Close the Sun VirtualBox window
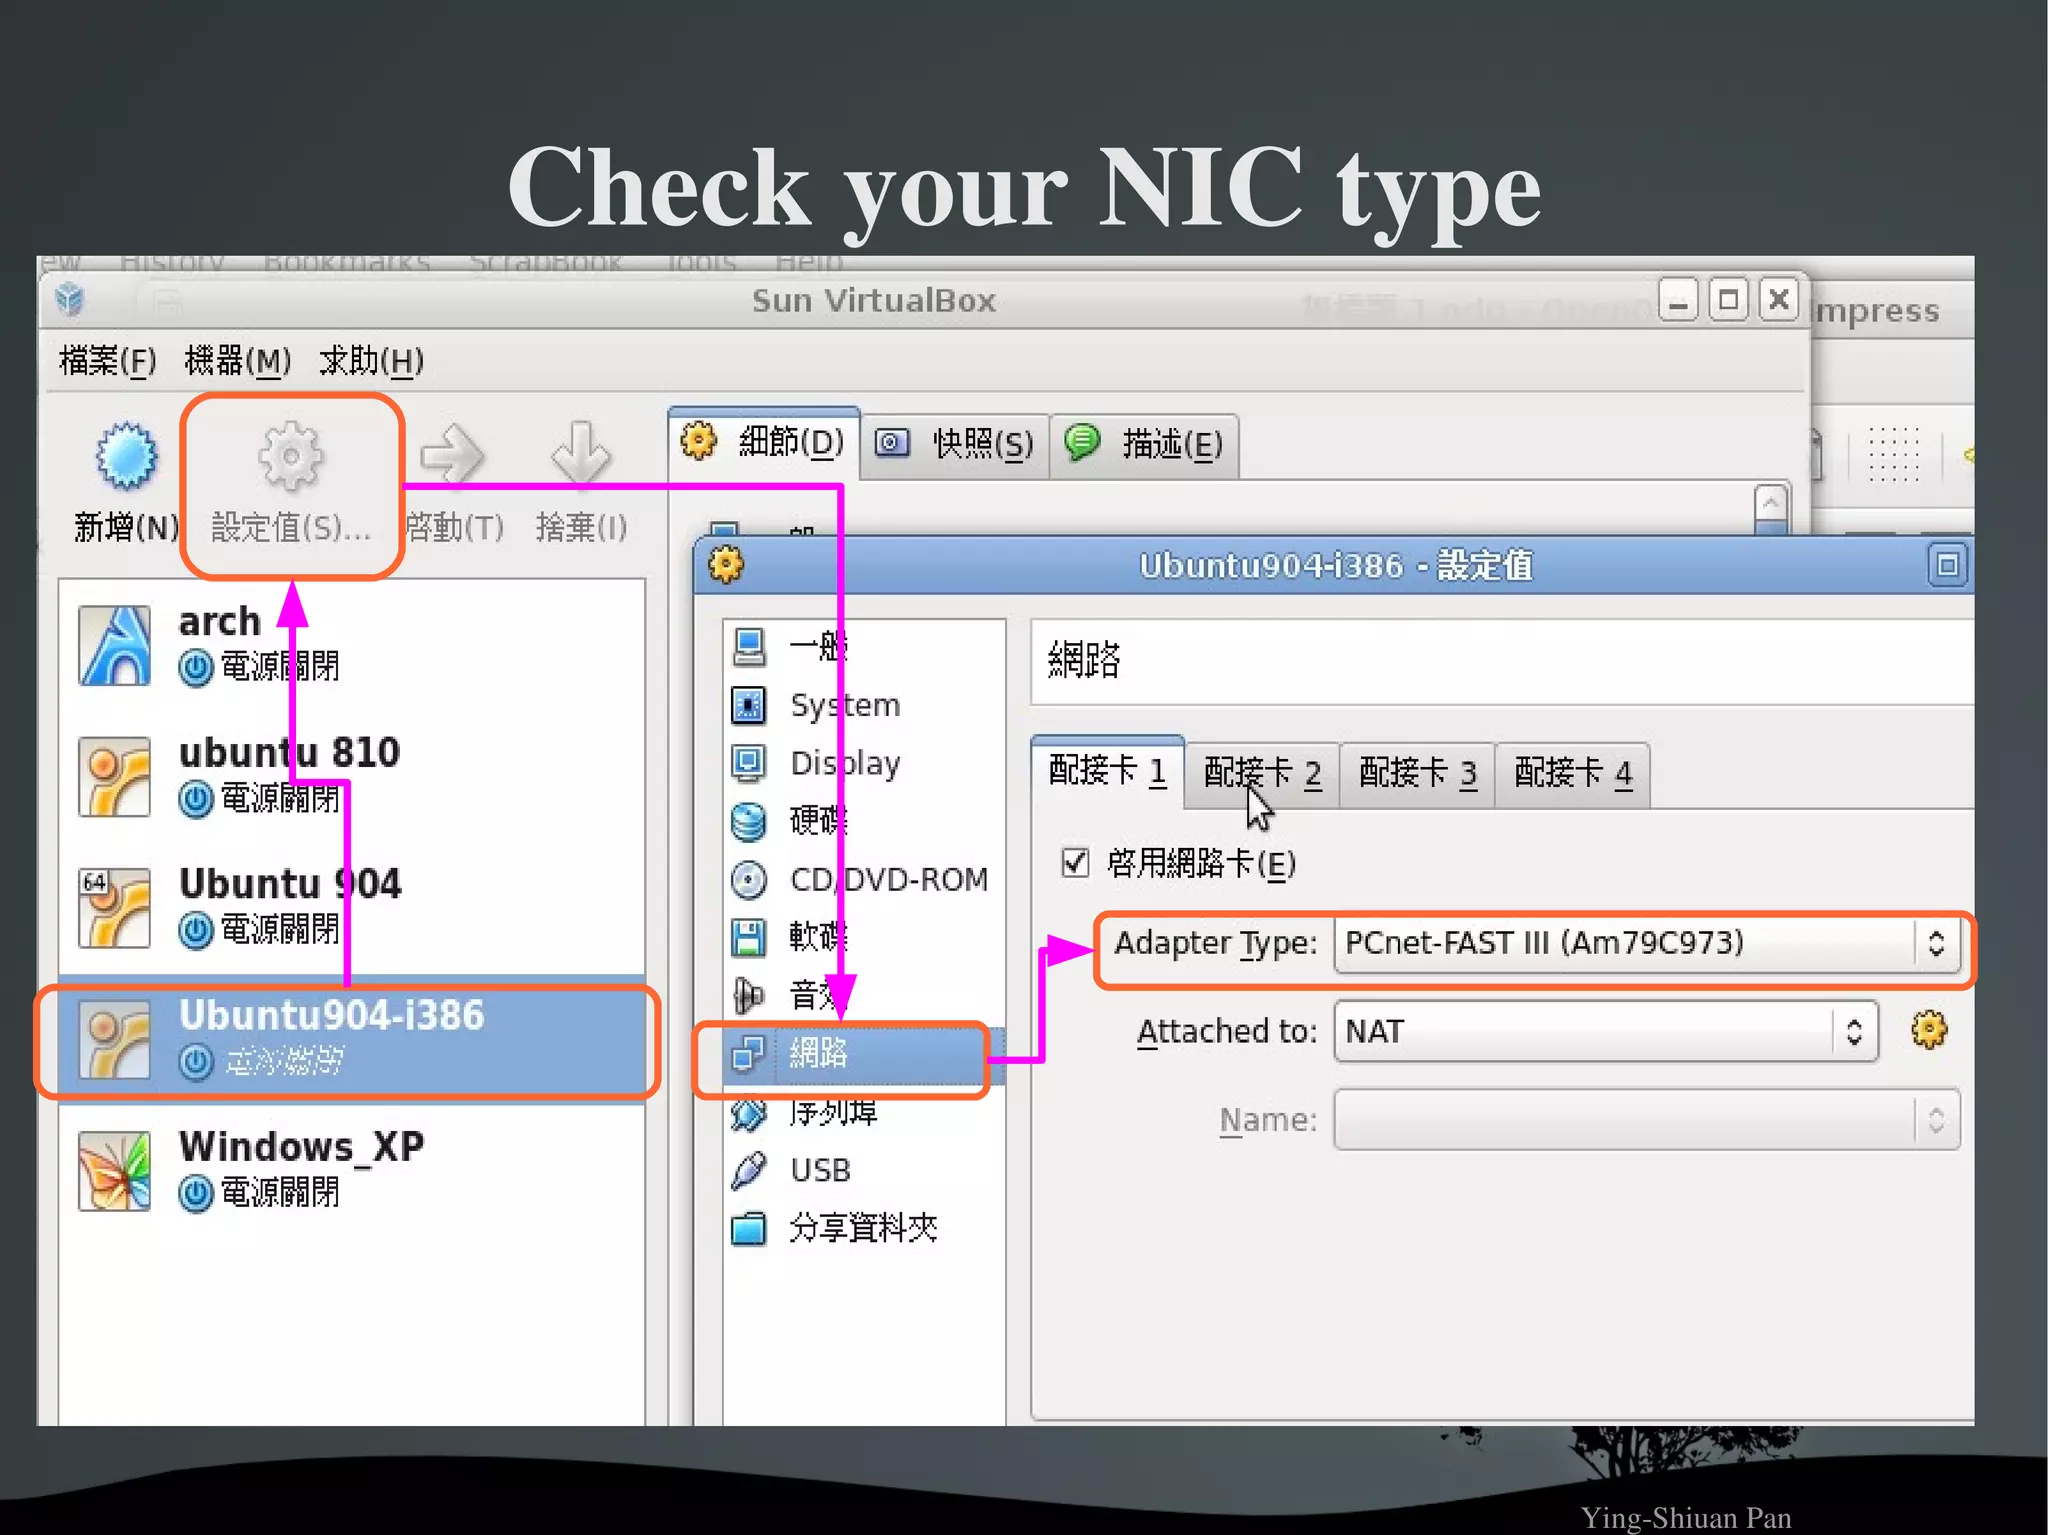This screenshot has width=2048, height=1535. (x=1779, y=300)
